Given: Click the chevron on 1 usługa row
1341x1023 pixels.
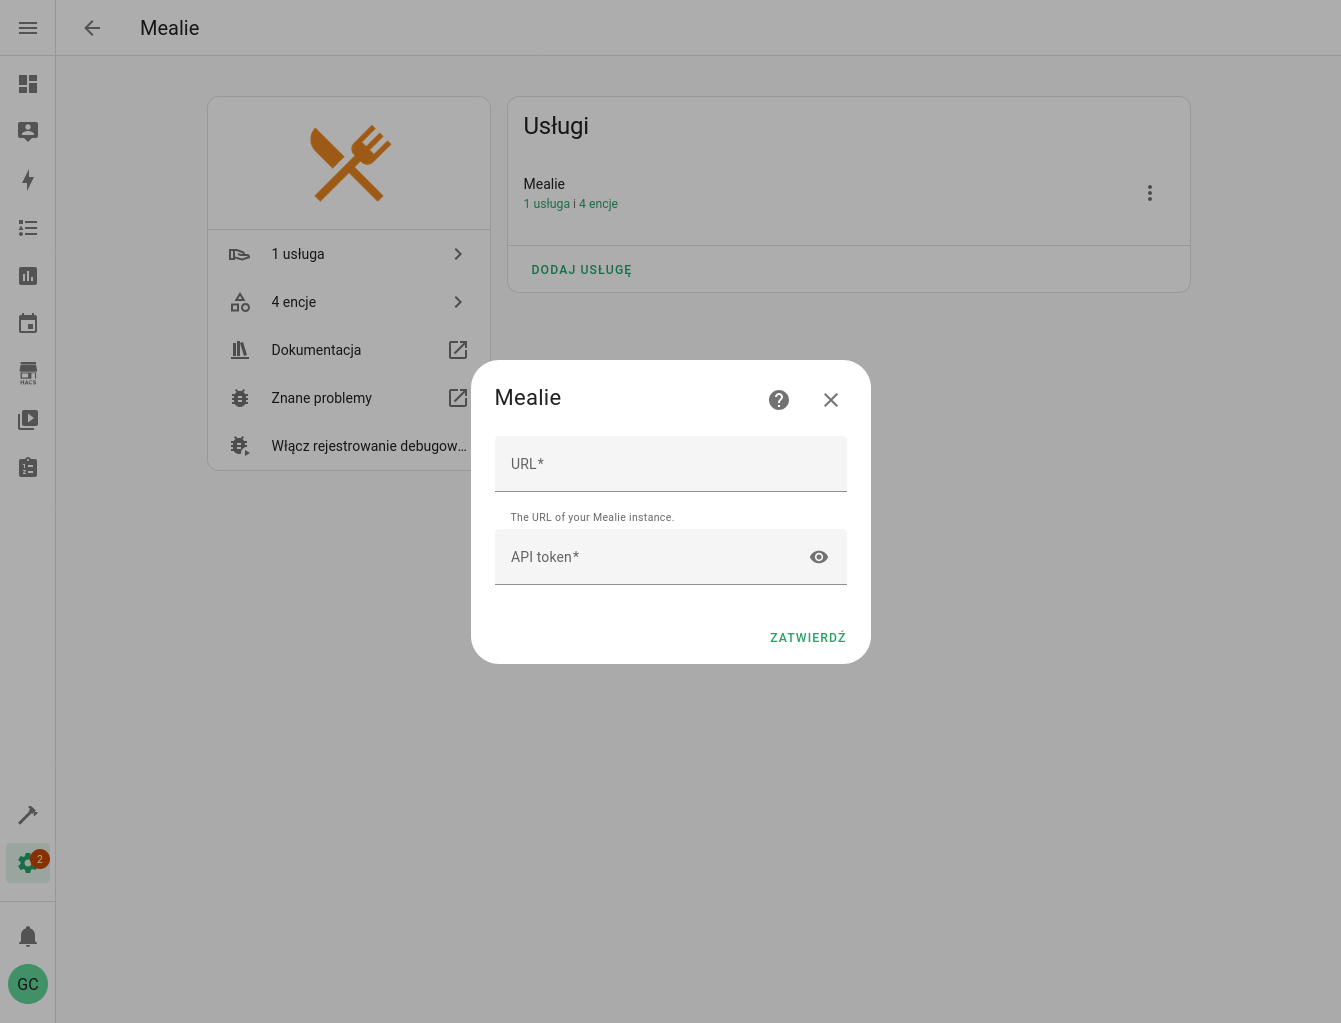Looking at the screenshot, I should point(458,254).
